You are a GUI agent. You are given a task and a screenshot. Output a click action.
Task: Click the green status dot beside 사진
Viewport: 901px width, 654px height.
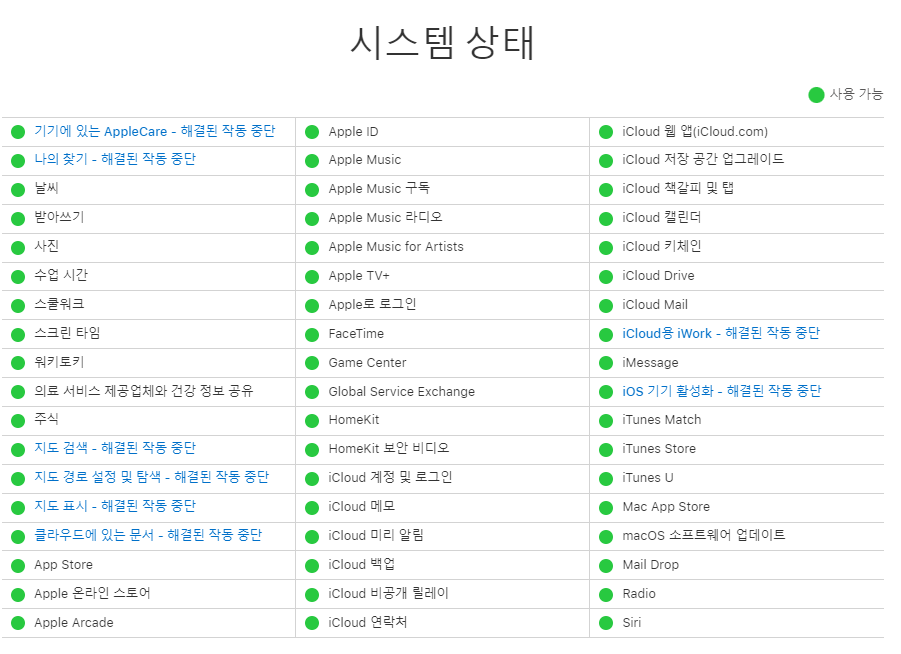pyautogui.click(x=18, y=248)
